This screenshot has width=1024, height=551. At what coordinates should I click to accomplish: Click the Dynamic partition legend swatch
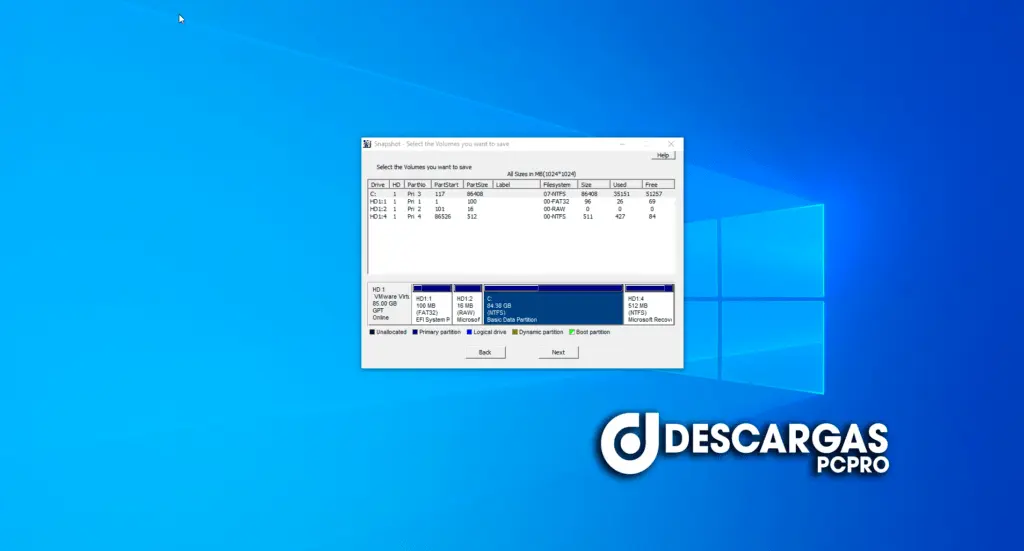point(515,332)
